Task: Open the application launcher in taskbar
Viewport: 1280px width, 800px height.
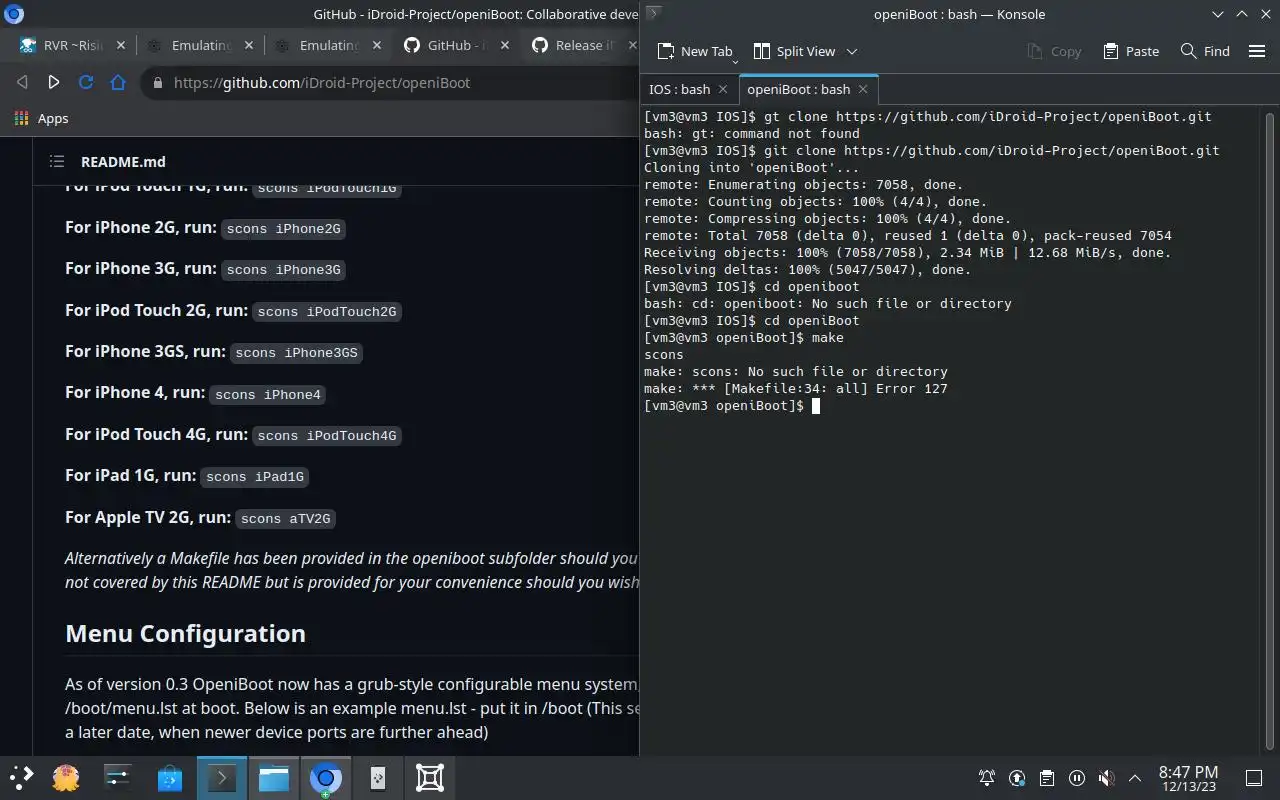Action: 21,777
